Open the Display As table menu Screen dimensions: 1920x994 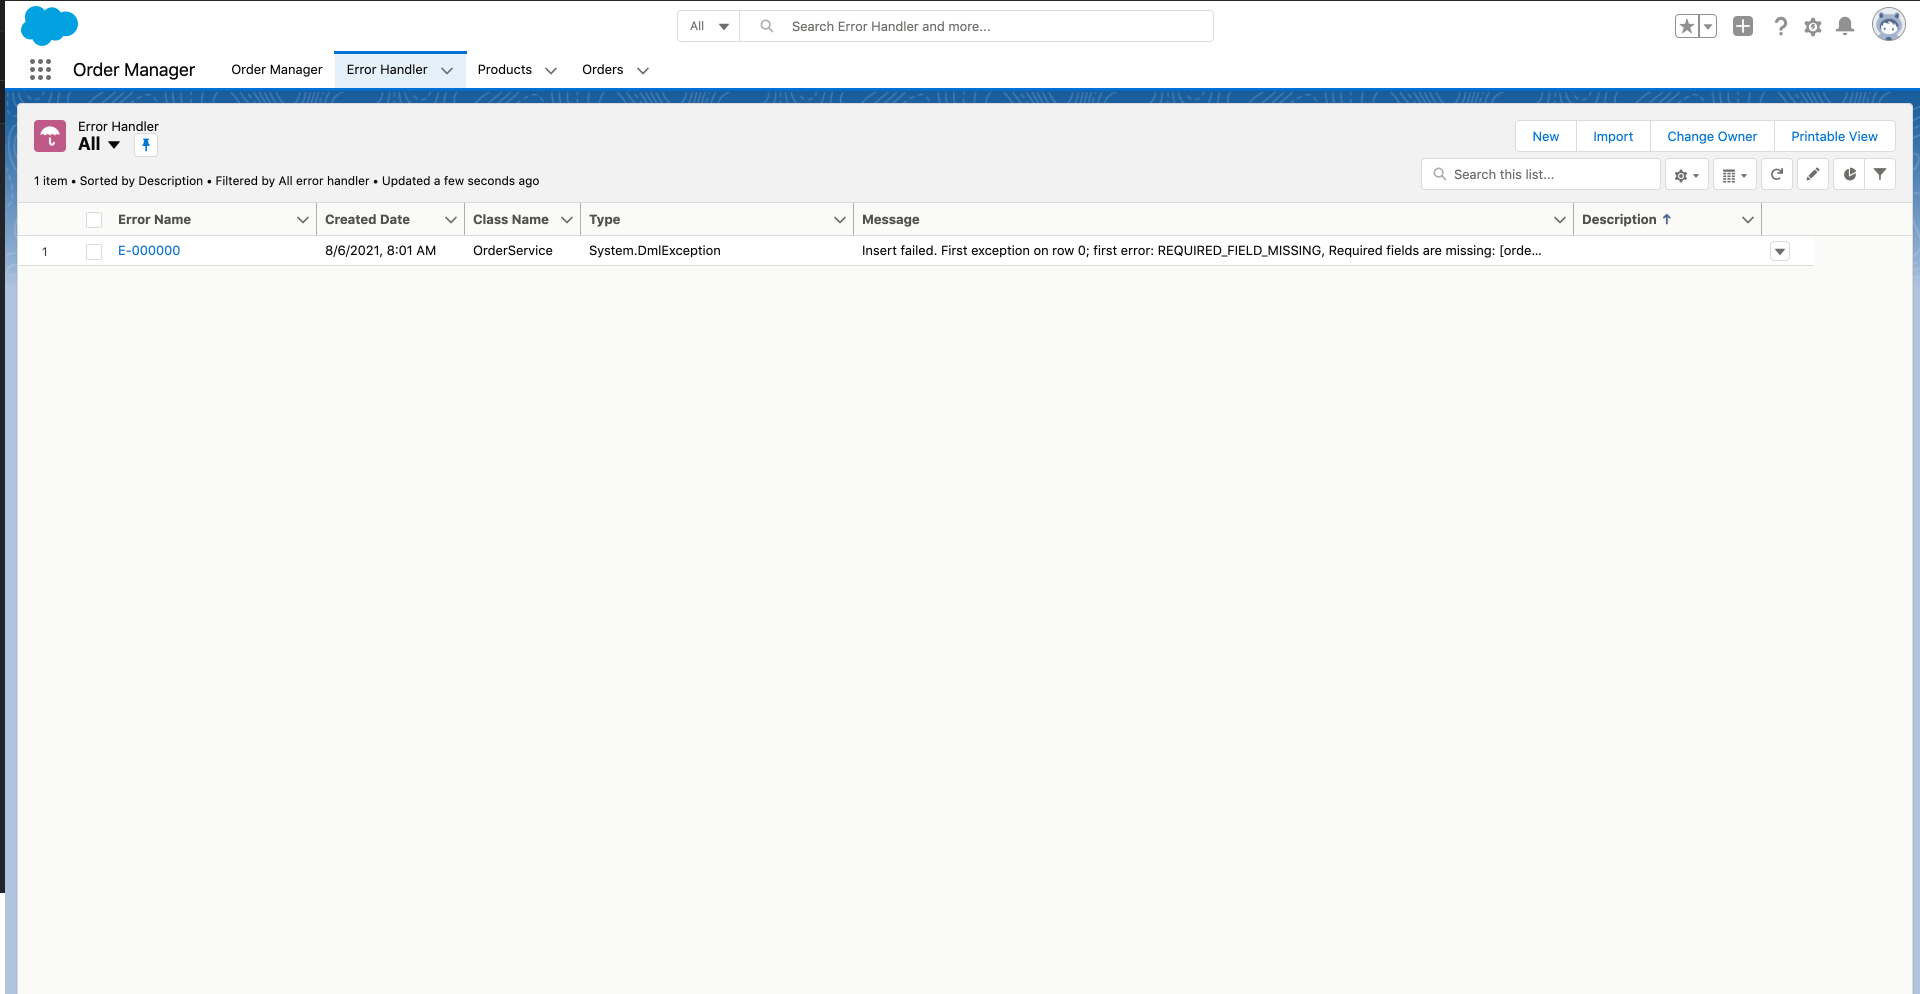[1735, 175]
